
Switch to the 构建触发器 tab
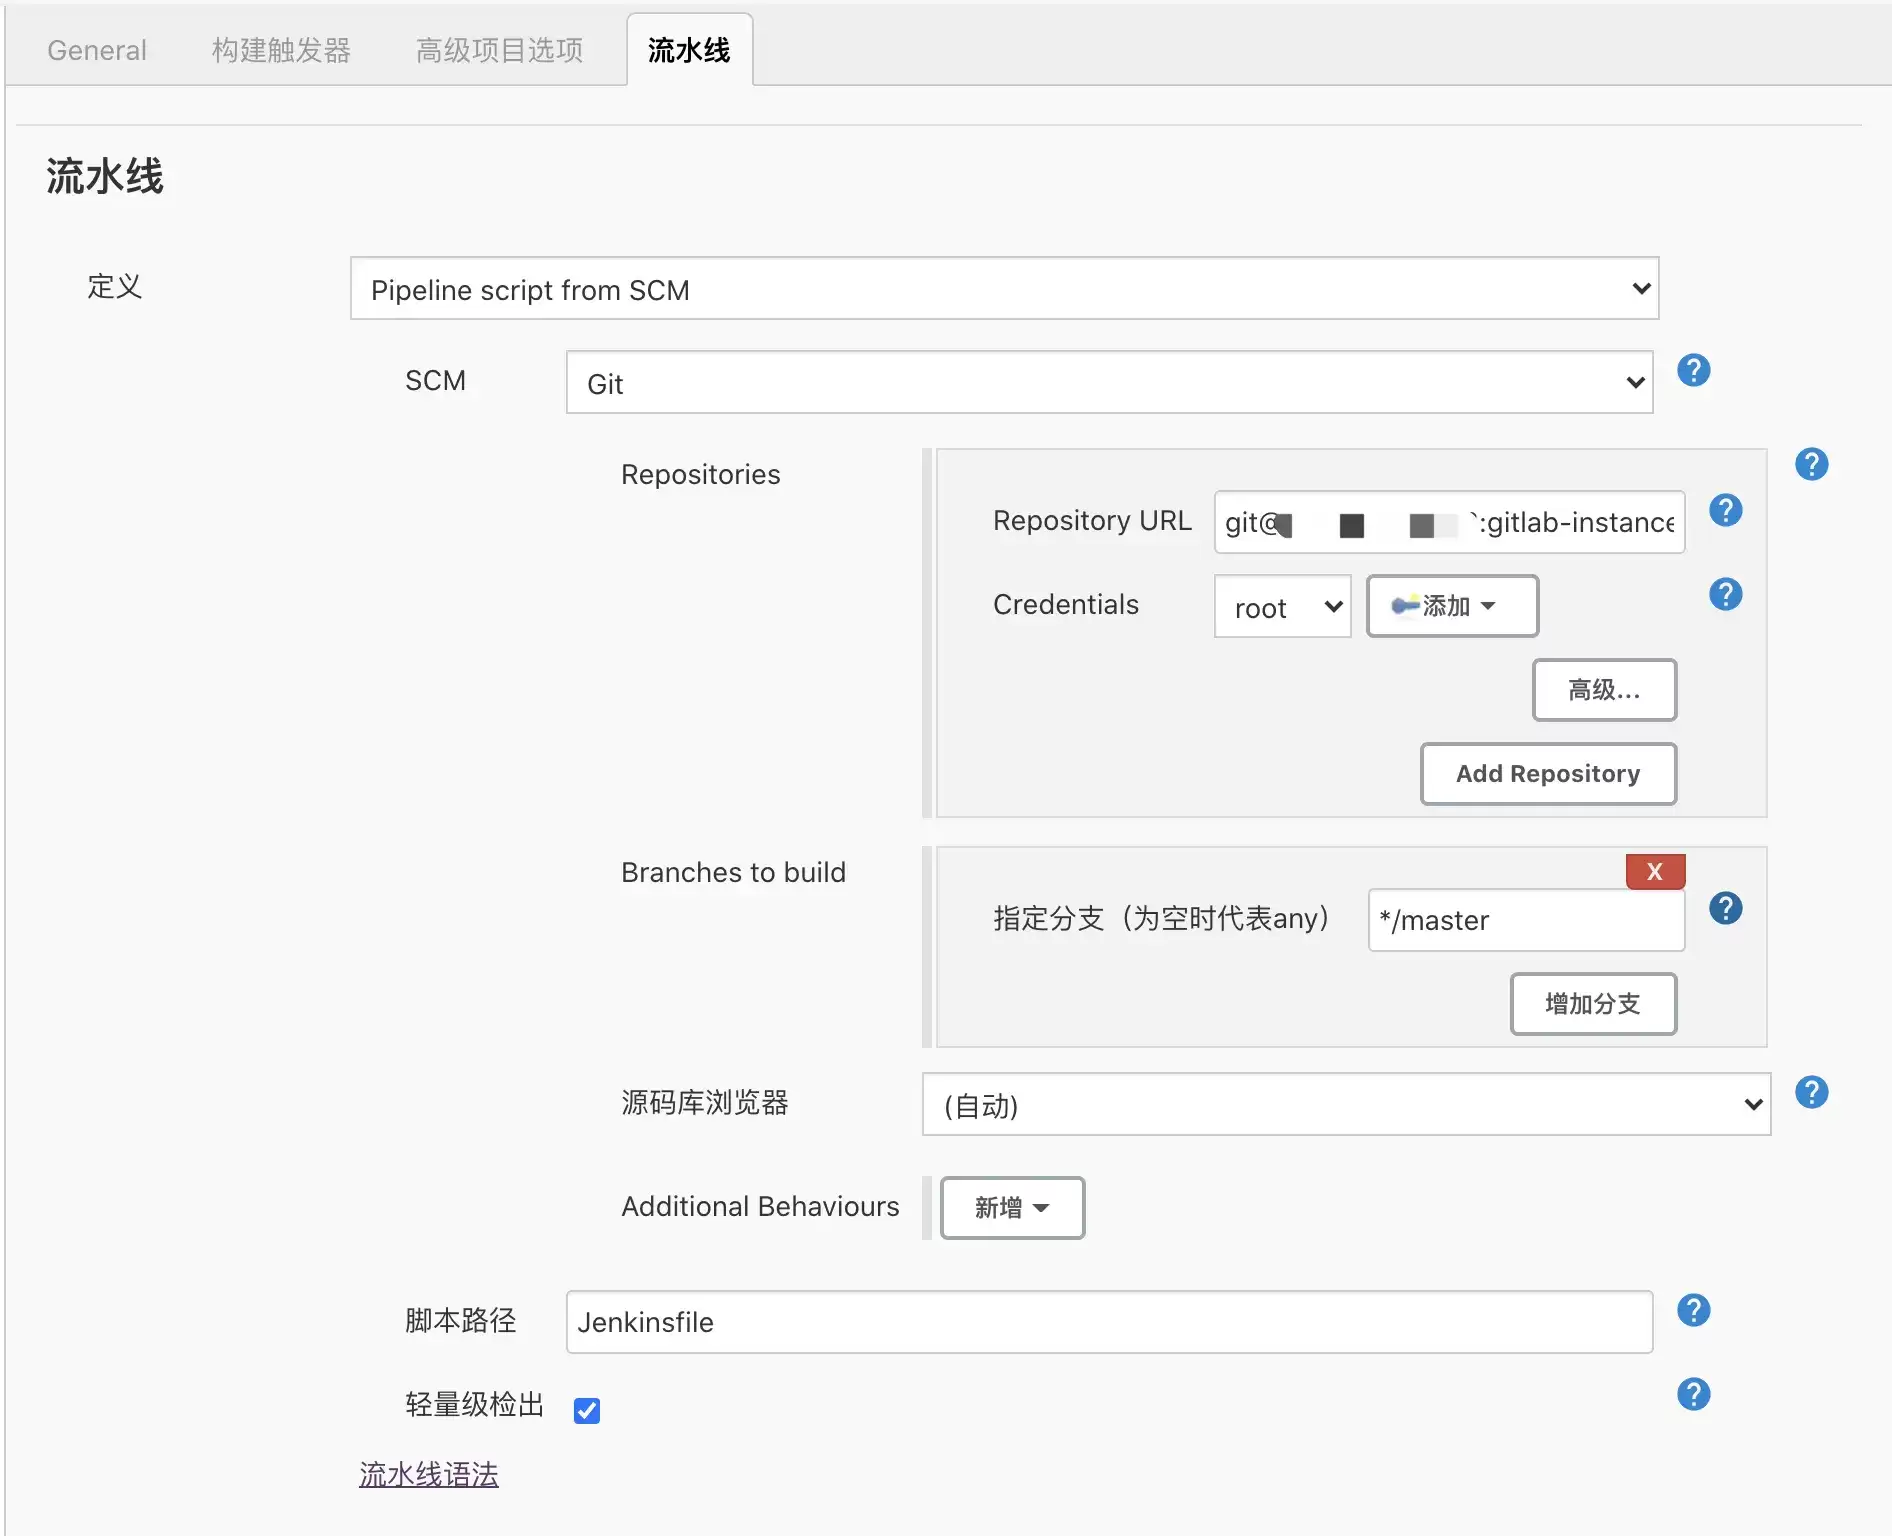coord(281,50)
